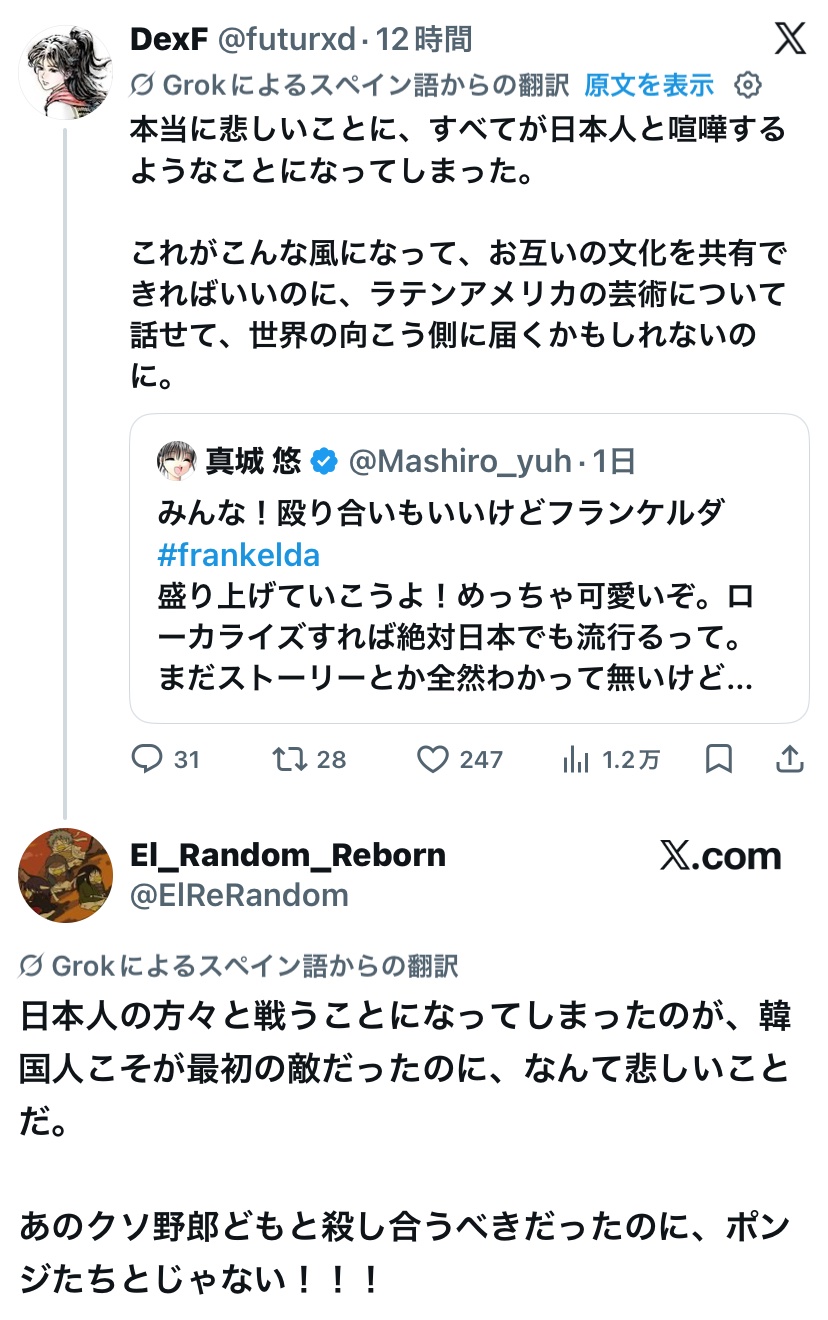Open the @ElReRandom handle
828x1320 pixels.
[x=239, y=895]
